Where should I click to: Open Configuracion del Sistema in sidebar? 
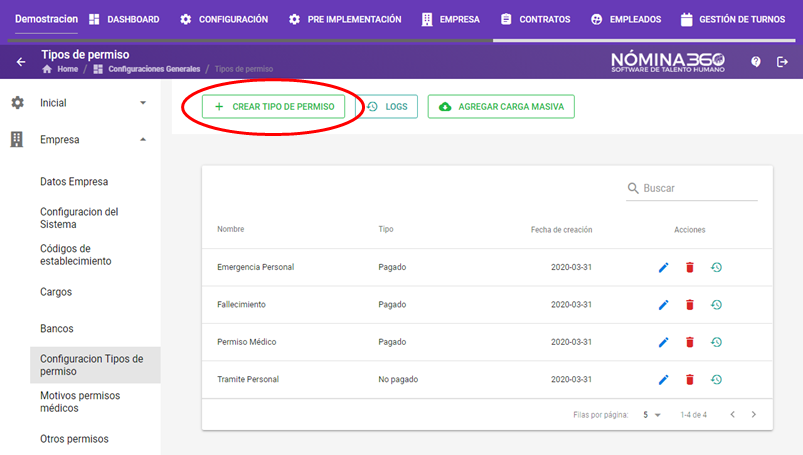[x=79, y=218]
